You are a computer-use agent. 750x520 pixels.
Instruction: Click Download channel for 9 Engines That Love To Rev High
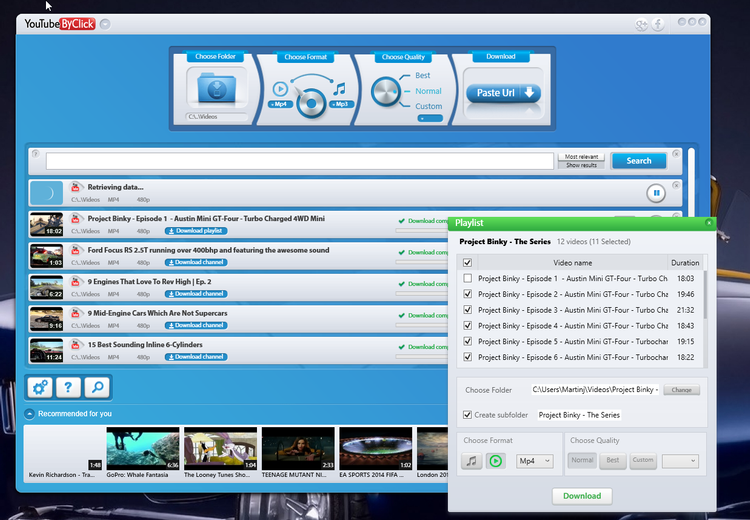coord(196,294)
